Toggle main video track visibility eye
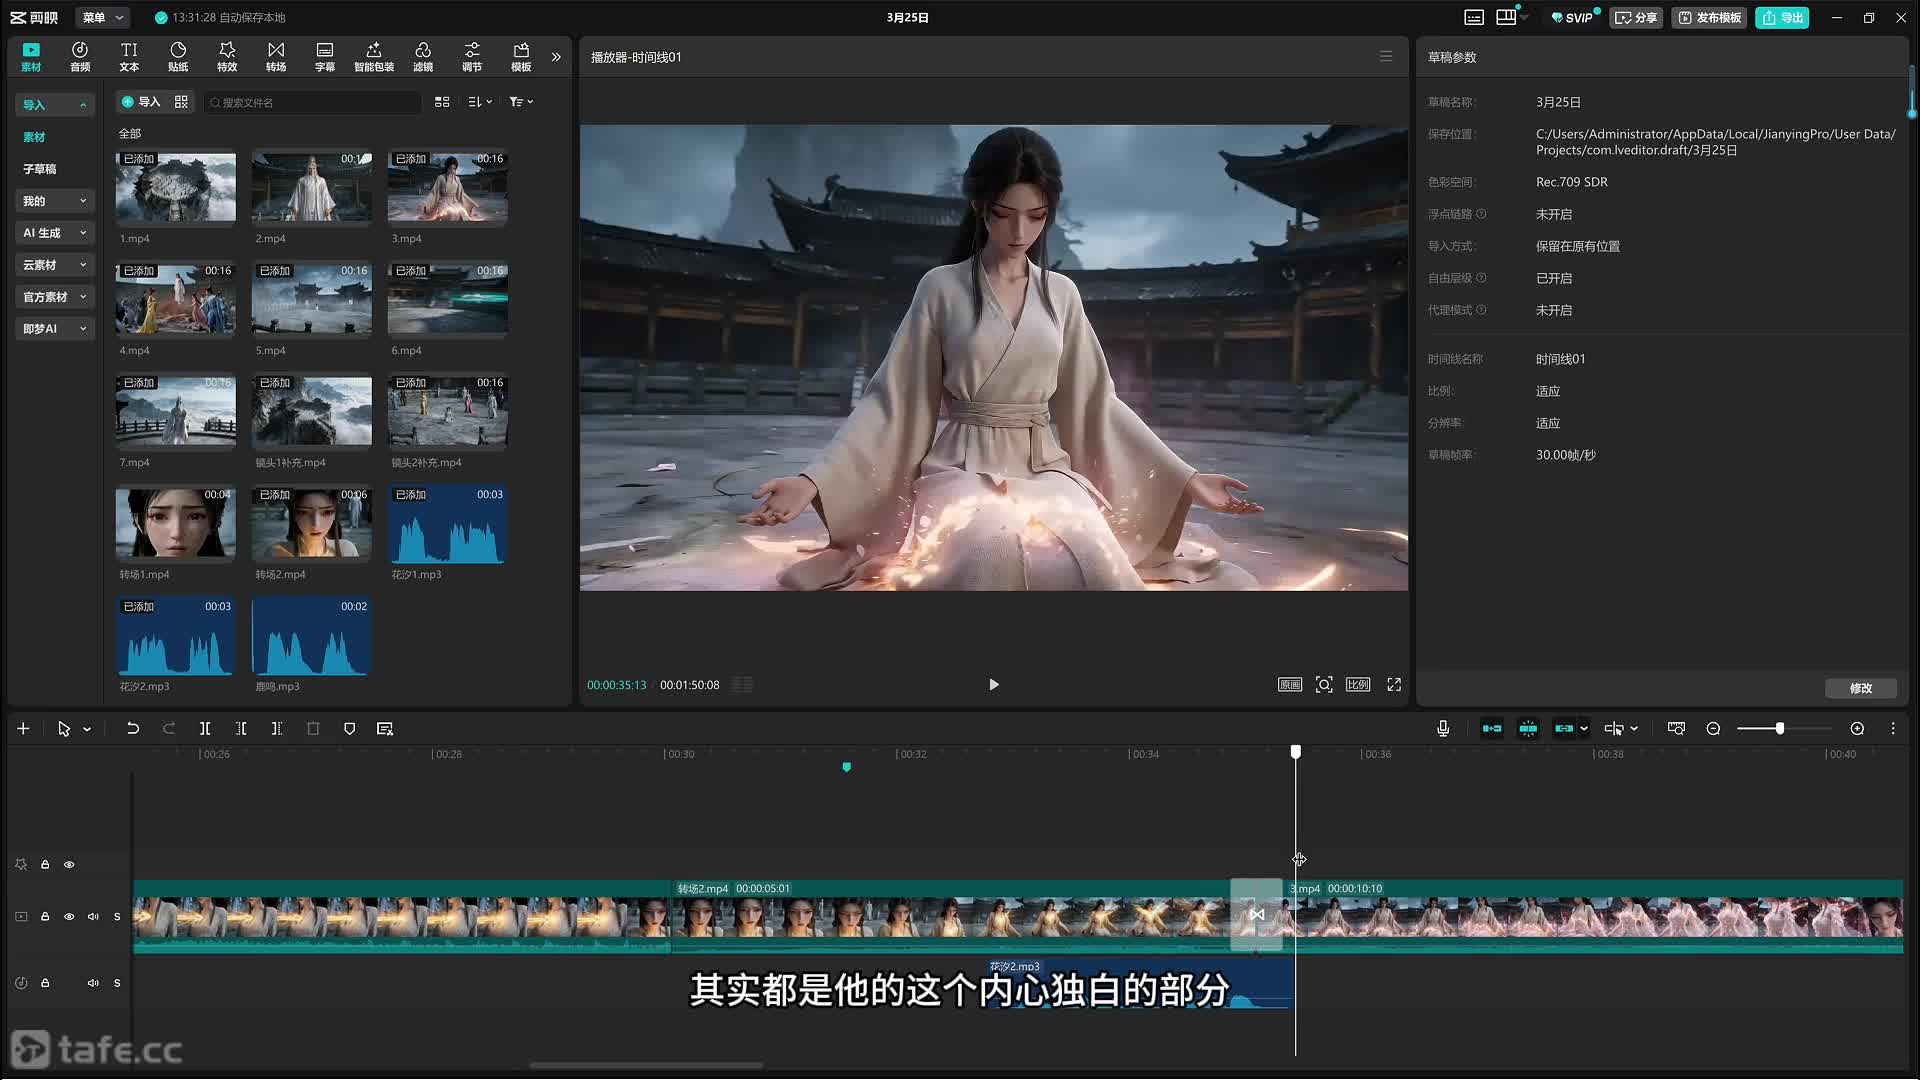The image size is (1920, 1080). [69, 917]
